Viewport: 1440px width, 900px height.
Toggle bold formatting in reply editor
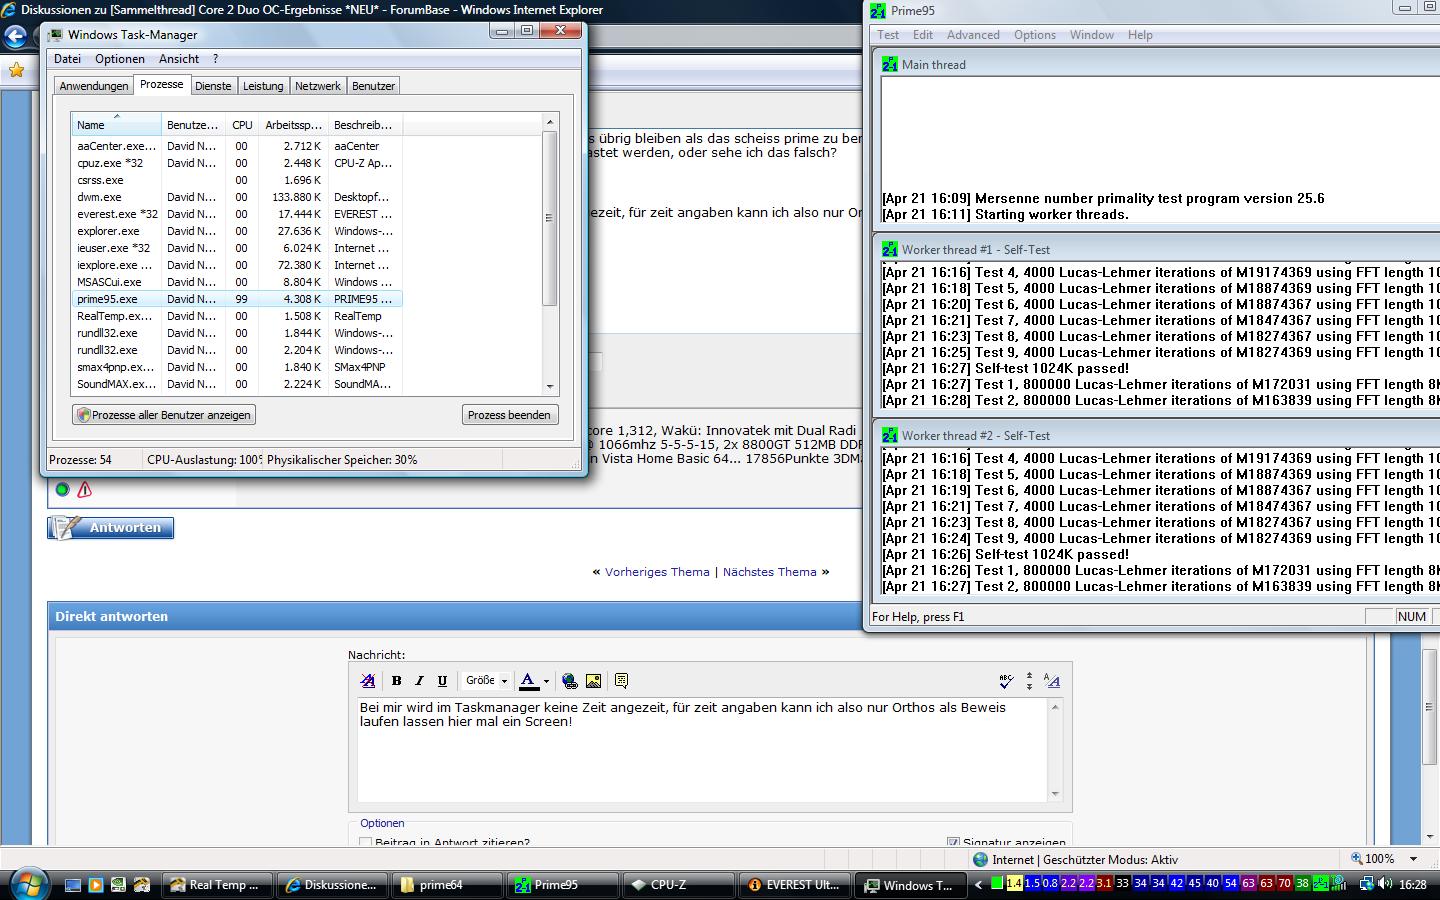[396, 681]
